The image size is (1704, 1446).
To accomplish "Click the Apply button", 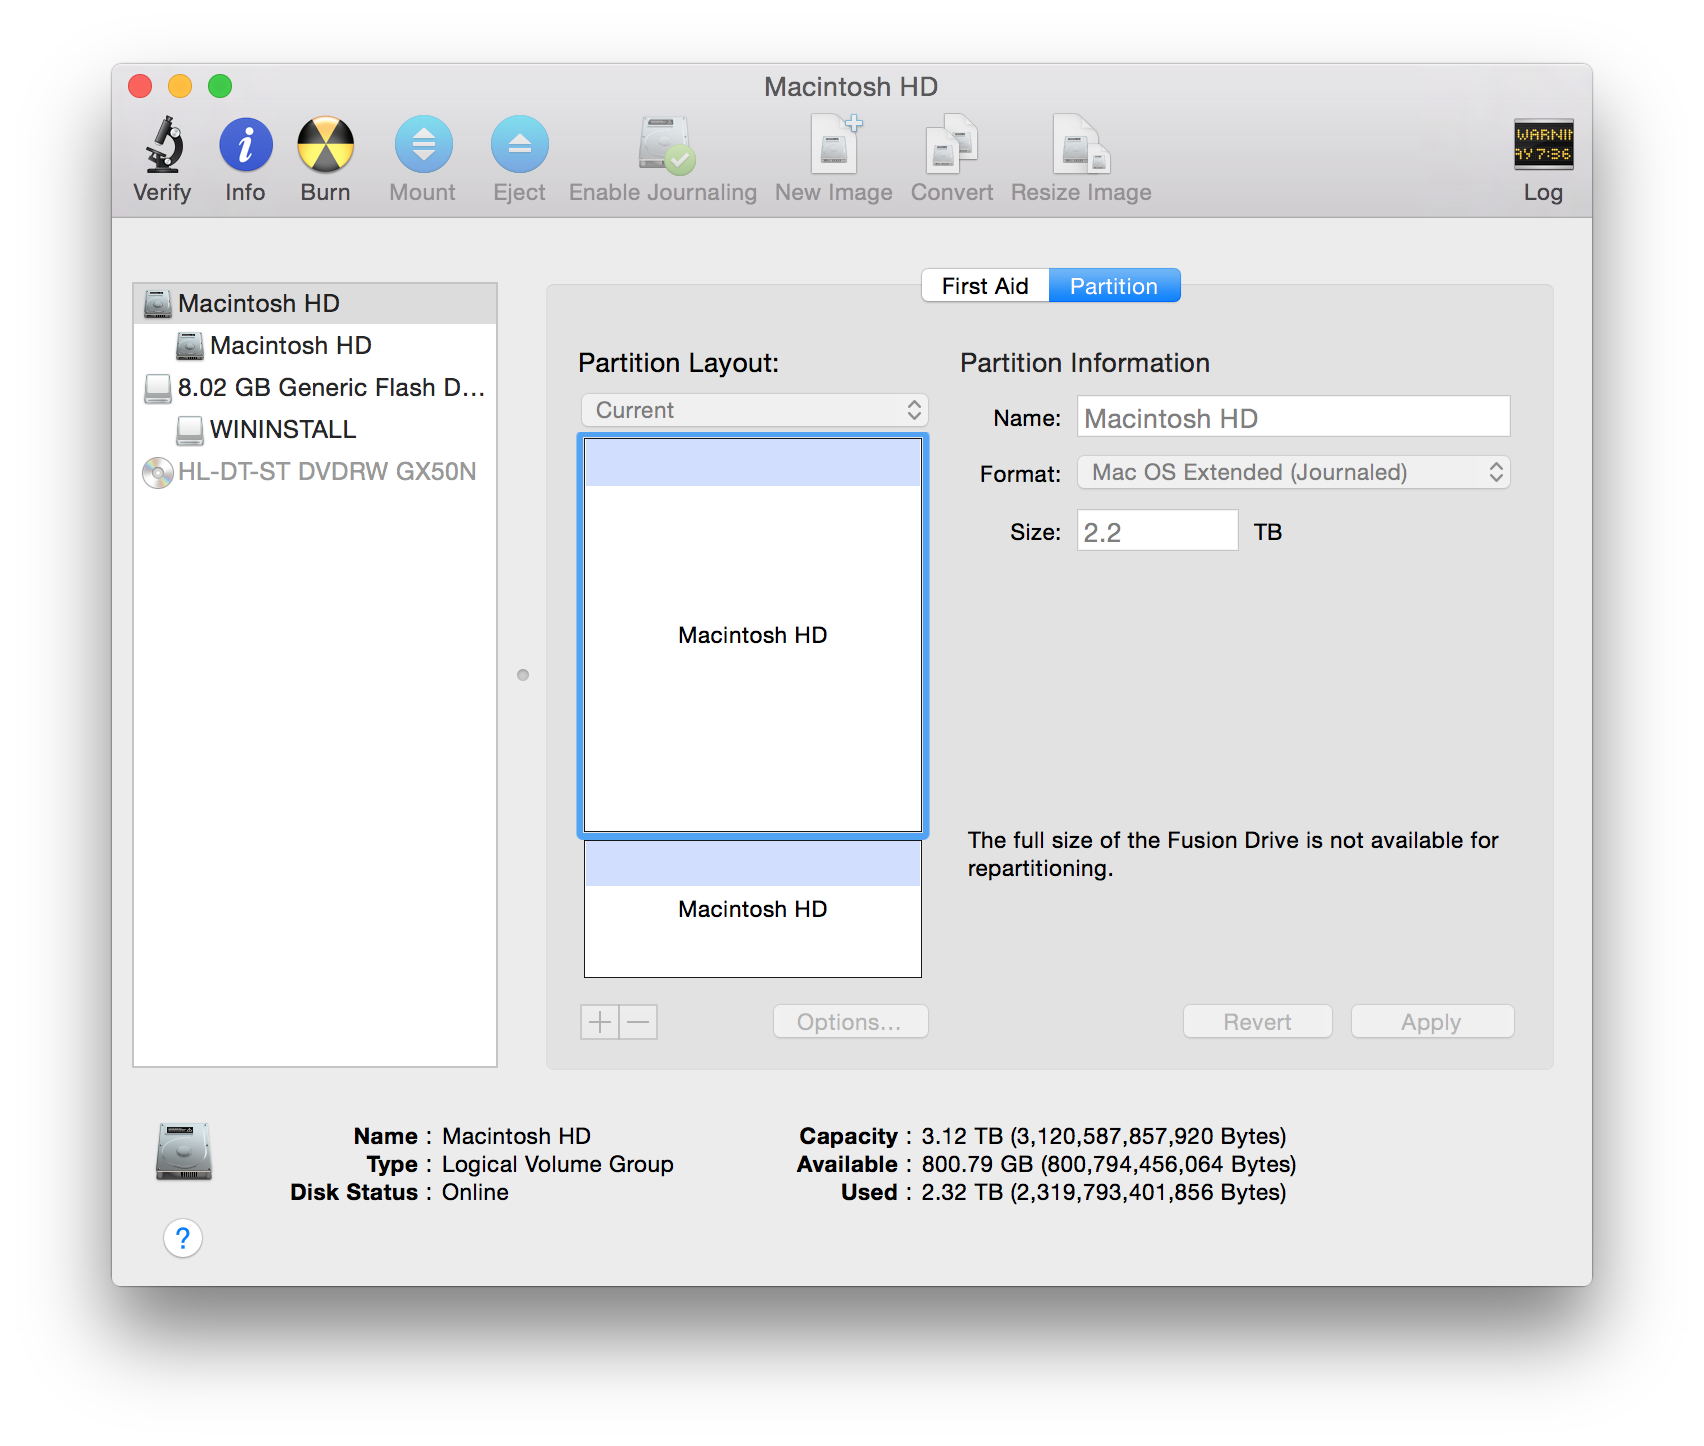I will [1432, 1021].
